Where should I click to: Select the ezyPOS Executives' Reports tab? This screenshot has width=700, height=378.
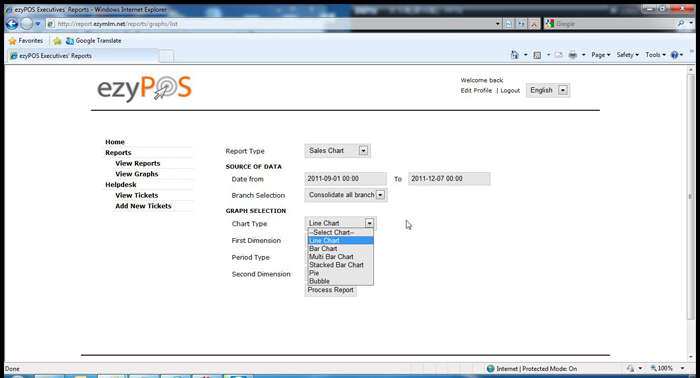(x=83, y=56)
